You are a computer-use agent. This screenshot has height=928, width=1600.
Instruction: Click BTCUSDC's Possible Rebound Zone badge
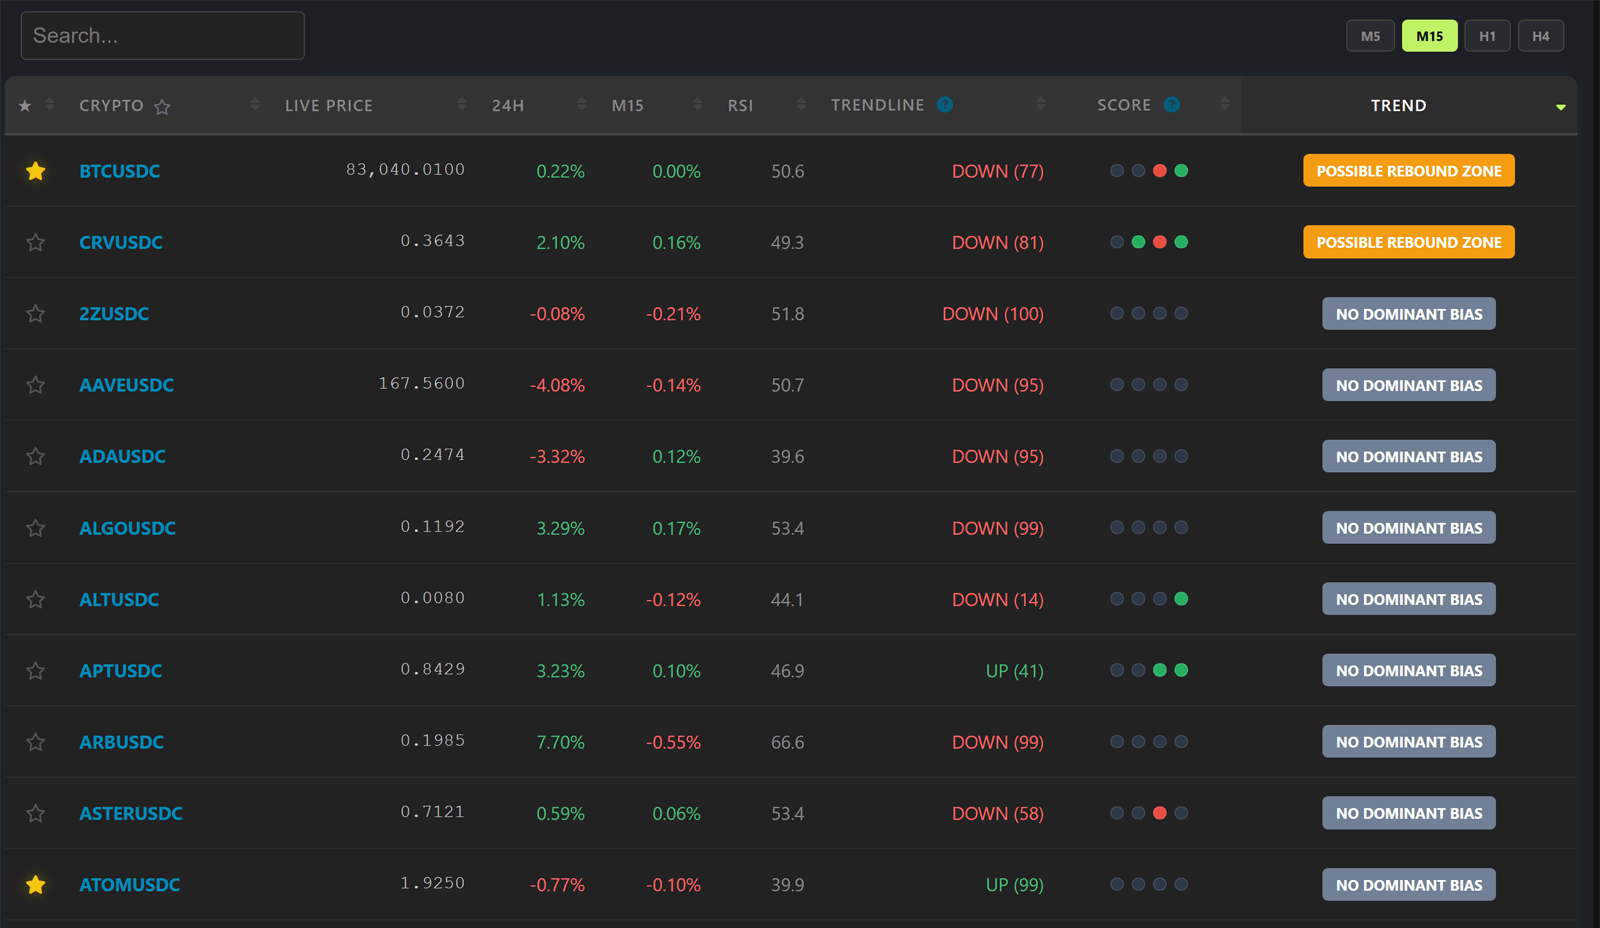click(x=1409, y=171)
